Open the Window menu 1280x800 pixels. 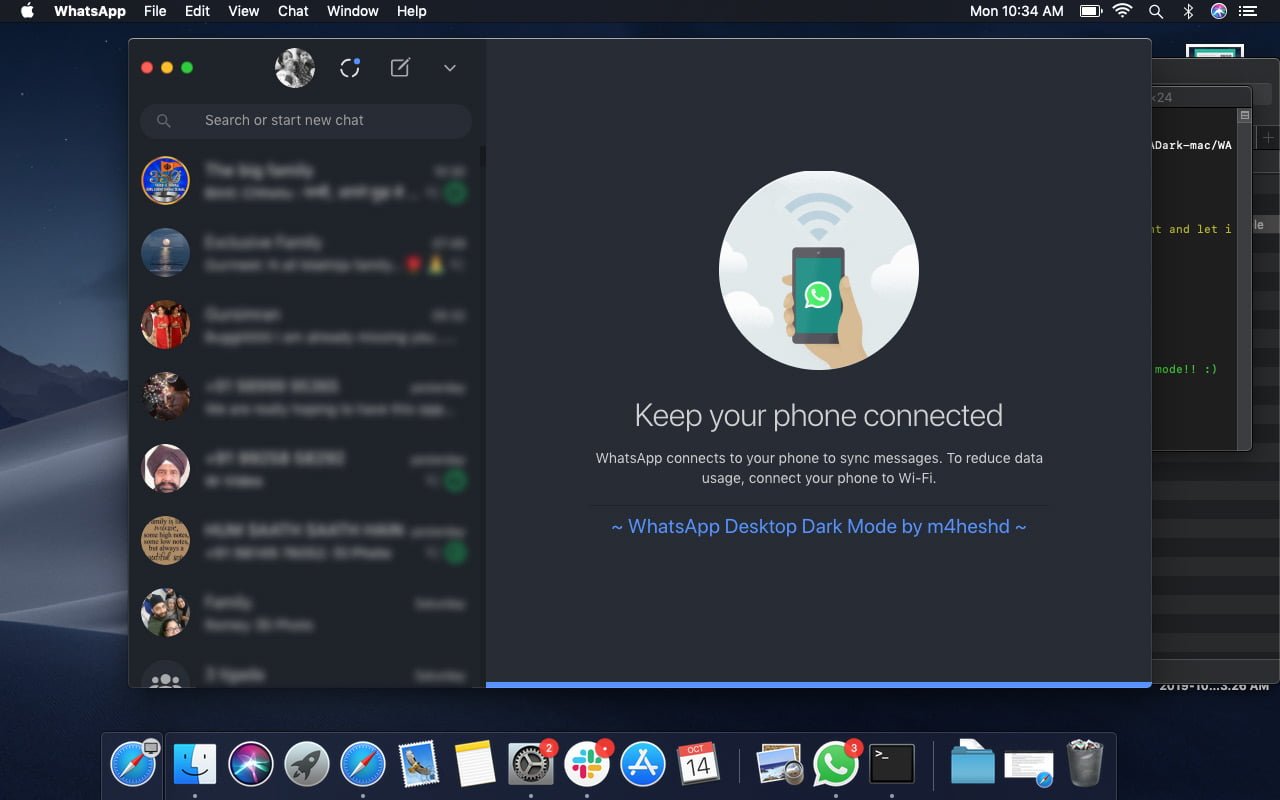click(353, 11)
